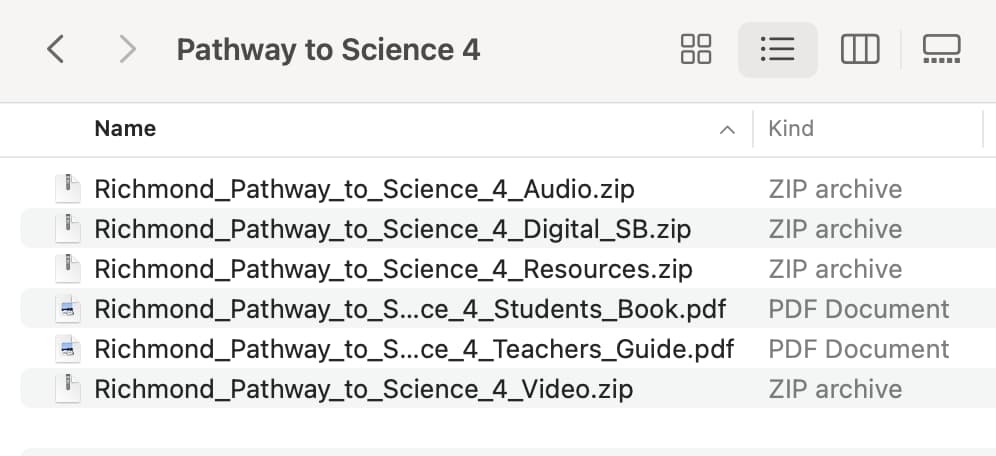The image size is (996, 456).
Task: Sort files by Name column header
Action: [x=125, y=129]
